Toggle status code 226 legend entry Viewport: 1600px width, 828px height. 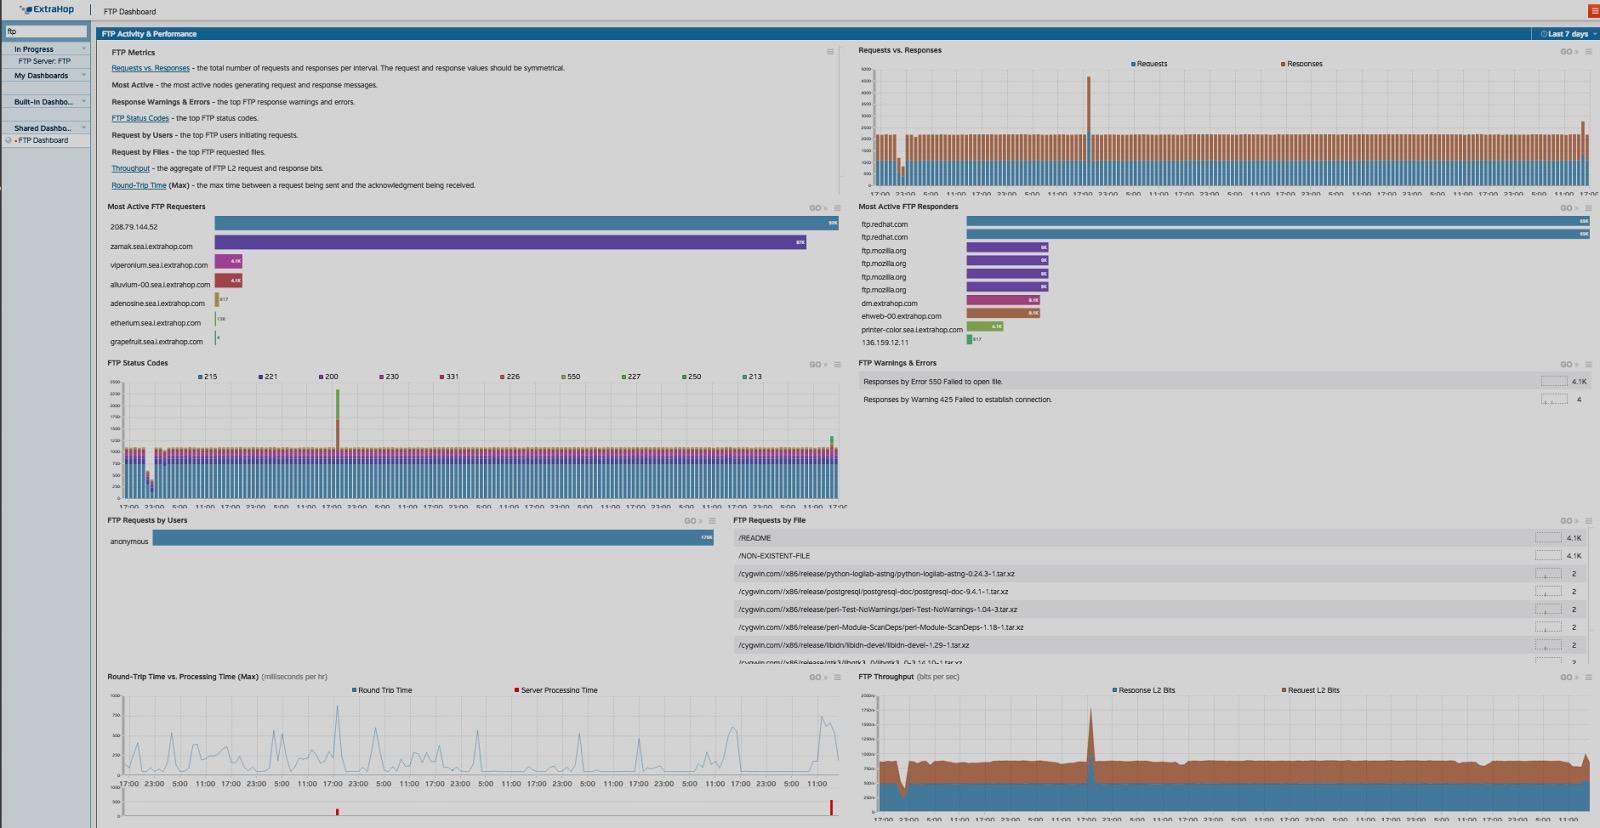click(x=510, y=377)
